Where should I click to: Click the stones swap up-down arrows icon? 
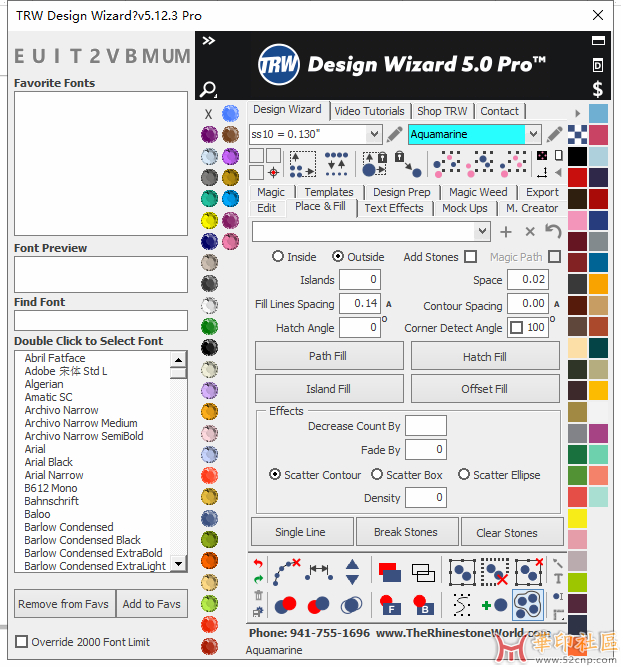[x=336, y=164]
